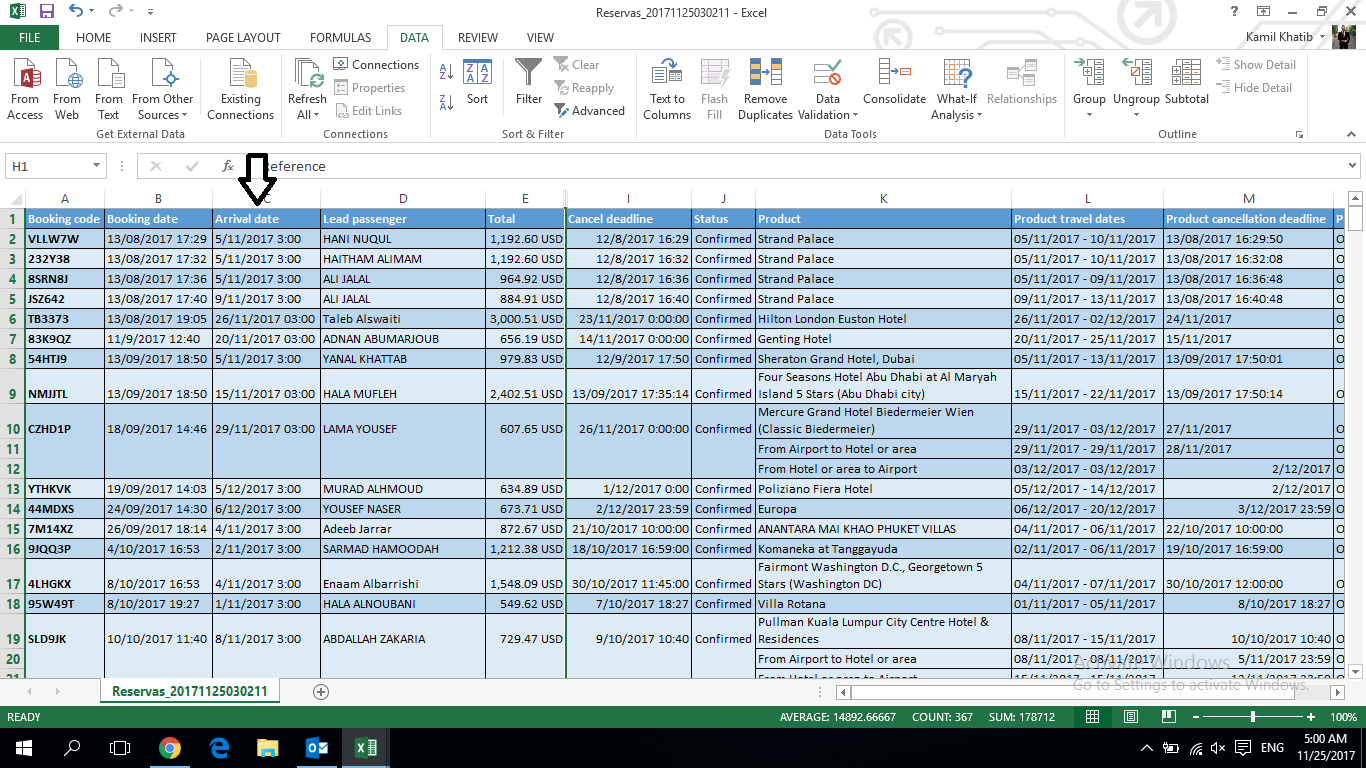
Task: Switch to the FORMULAS ribbon tab
Action: point(340,37)
